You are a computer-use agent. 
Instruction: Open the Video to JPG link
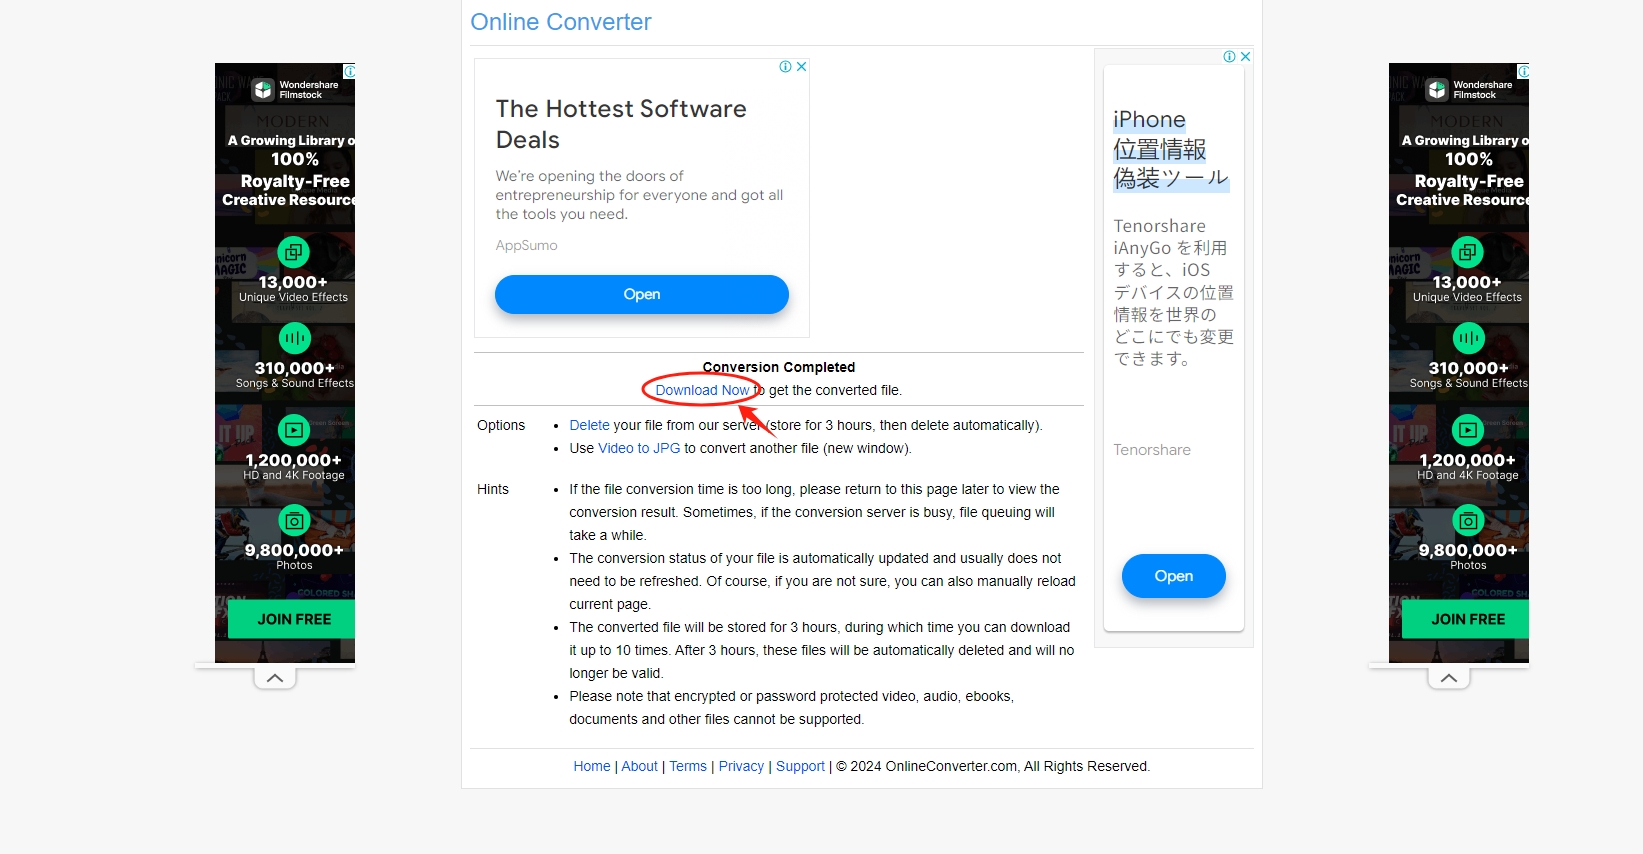click(639, 448)
